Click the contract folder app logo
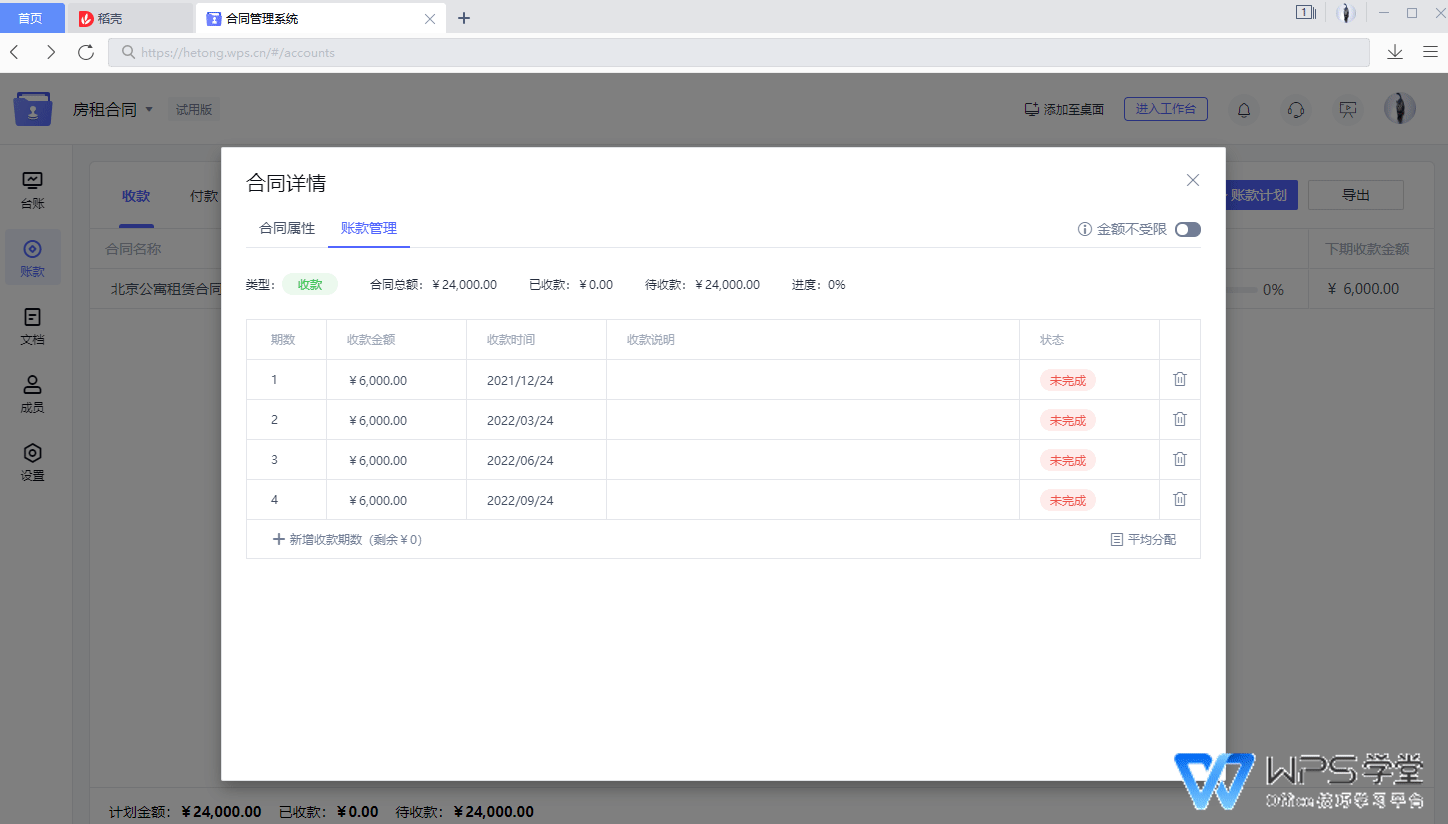This screenshot has height=824, width=1448. [33, 109]
